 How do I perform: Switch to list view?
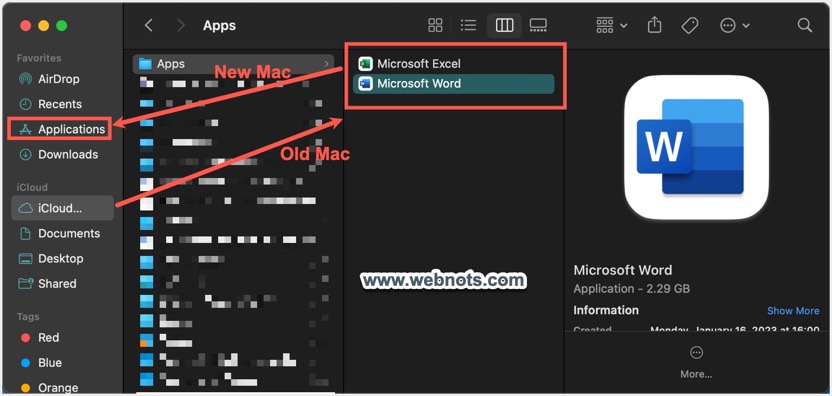pos(468,25)
